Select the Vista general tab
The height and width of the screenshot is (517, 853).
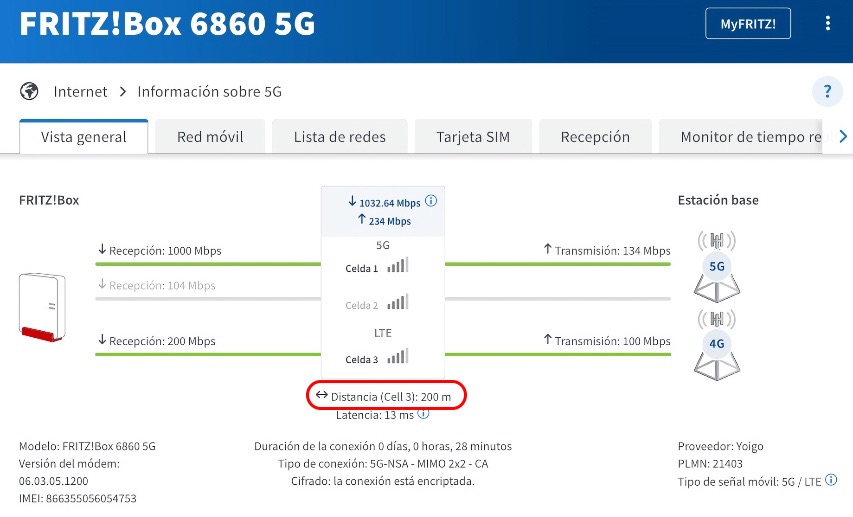point(84,137)
